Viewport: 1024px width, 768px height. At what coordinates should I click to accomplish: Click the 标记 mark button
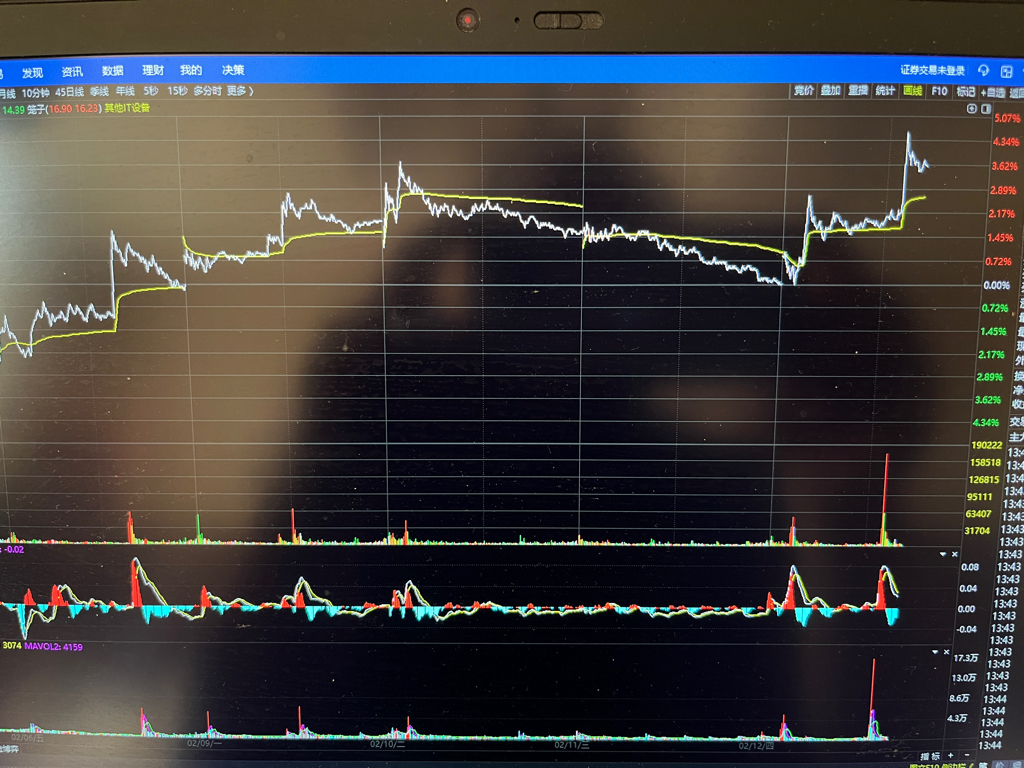click(x=966, y=91)
